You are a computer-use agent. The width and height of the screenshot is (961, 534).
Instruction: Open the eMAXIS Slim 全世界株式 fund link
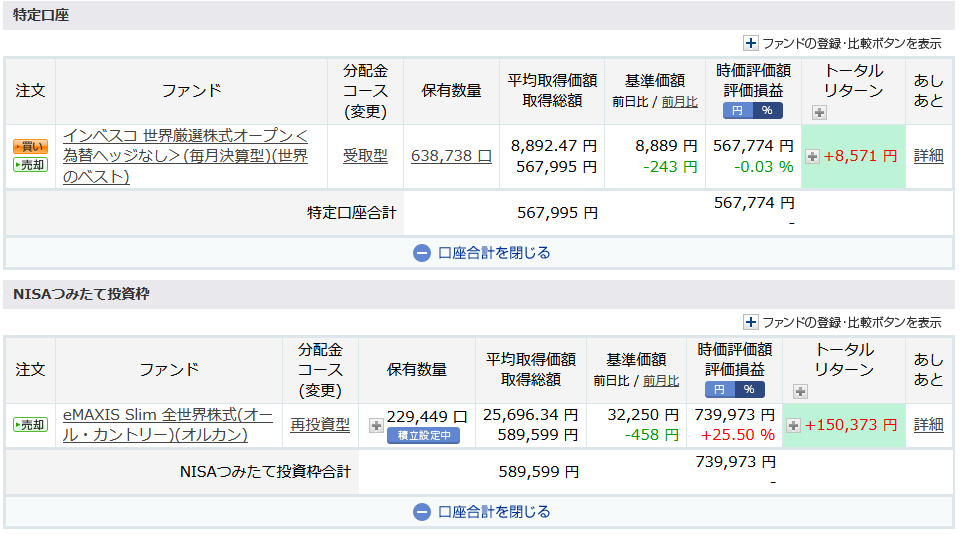tap(167, 424)
